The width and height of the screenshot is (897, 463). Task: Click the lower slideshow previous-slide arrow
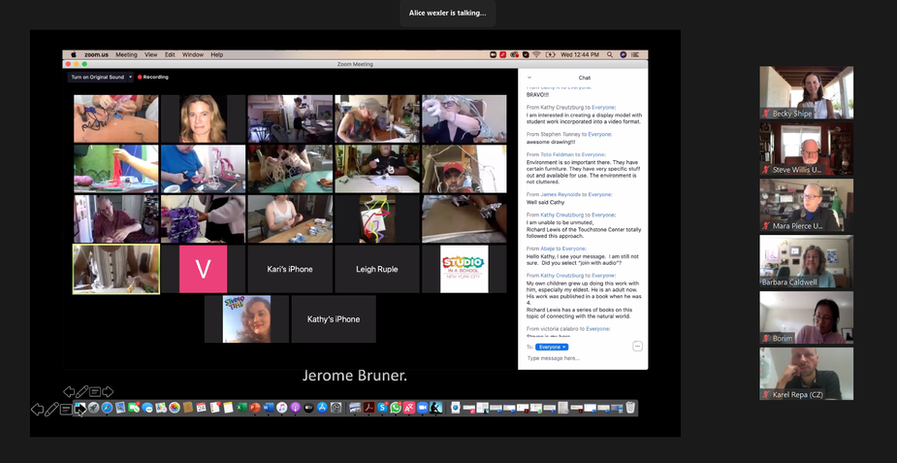pos(37,409)
